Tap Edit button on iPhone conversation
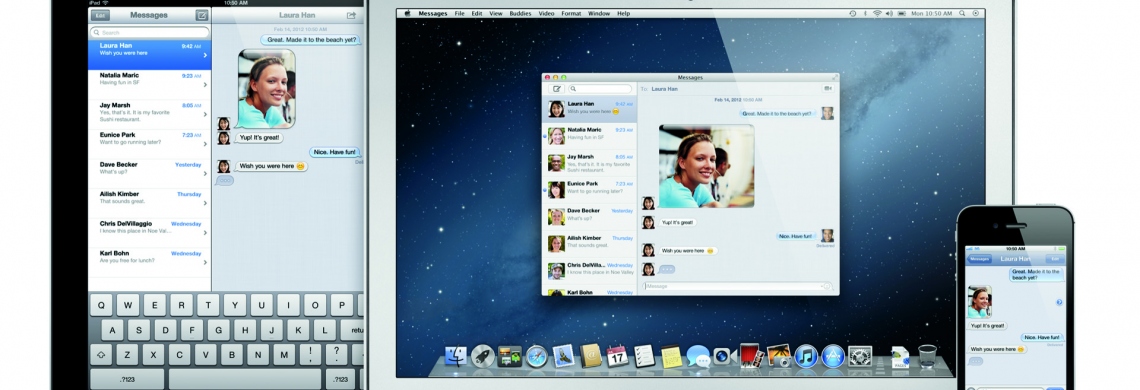Viewport: 1140px width, 390px height. (x=1054, y=259)
